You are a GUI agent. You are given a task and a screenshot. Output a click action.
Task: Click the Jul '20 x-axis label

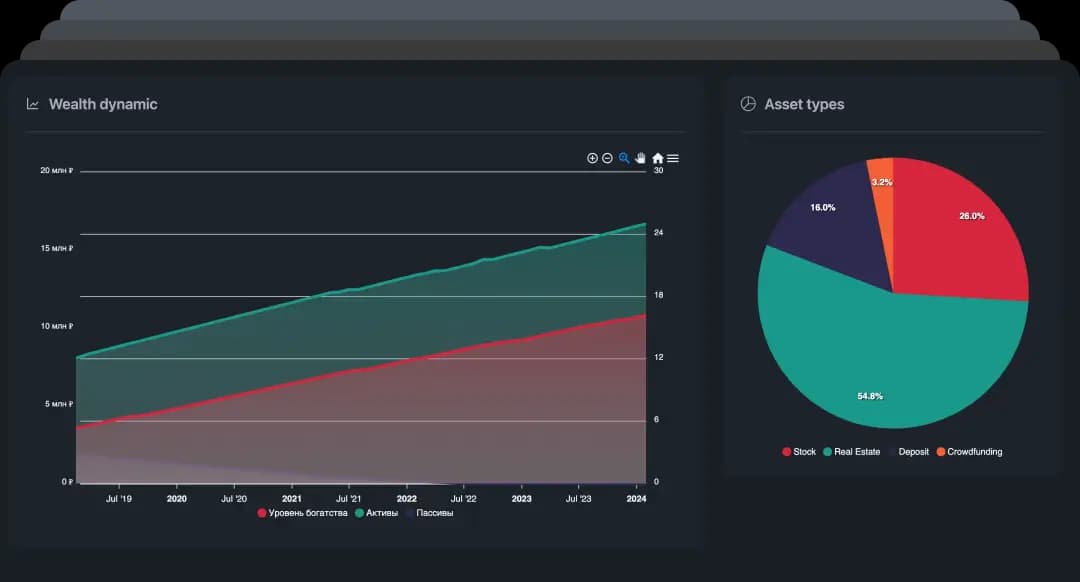(x=233, y=499)
